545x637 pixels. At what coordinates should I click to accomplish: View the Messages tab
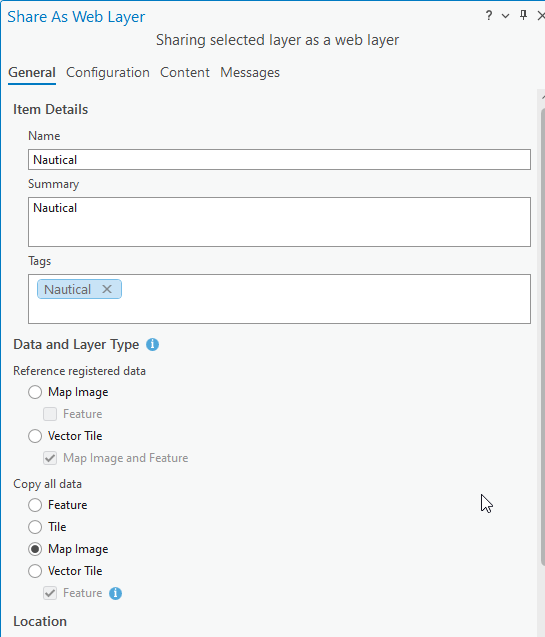click(250, 73)
